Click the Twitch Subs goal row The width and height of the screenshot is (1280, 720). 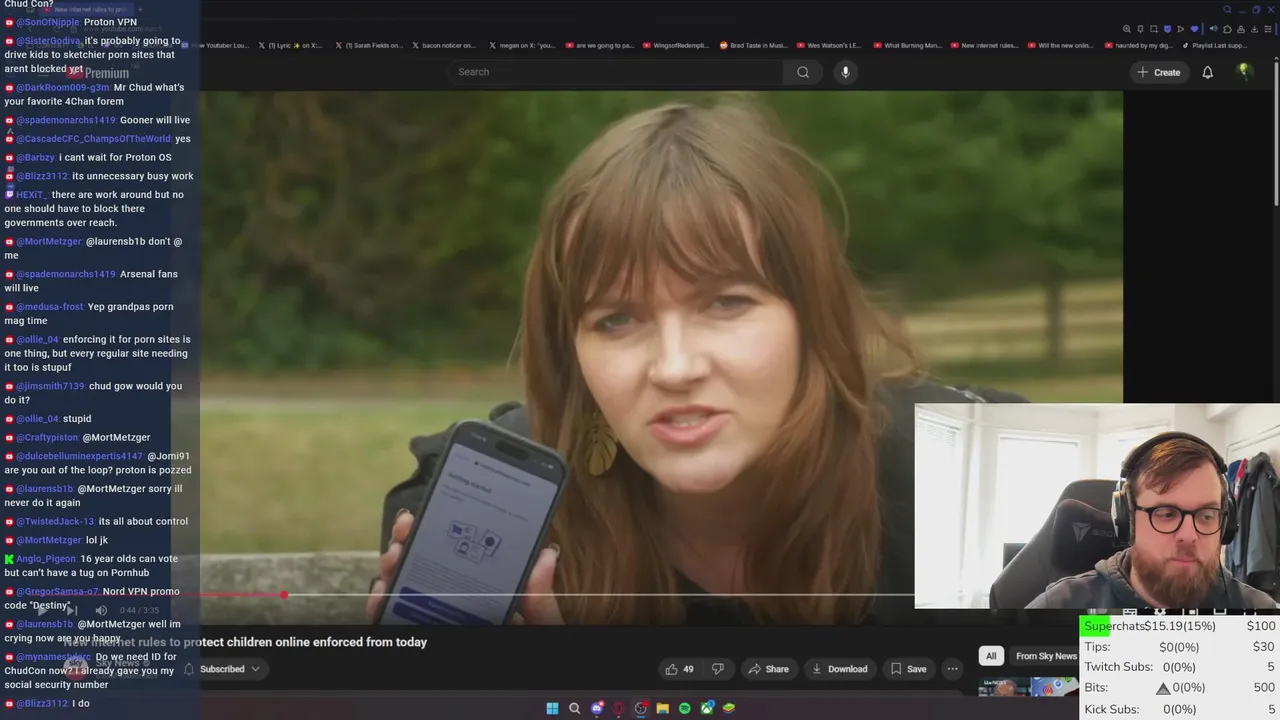tap(1180, 667)
